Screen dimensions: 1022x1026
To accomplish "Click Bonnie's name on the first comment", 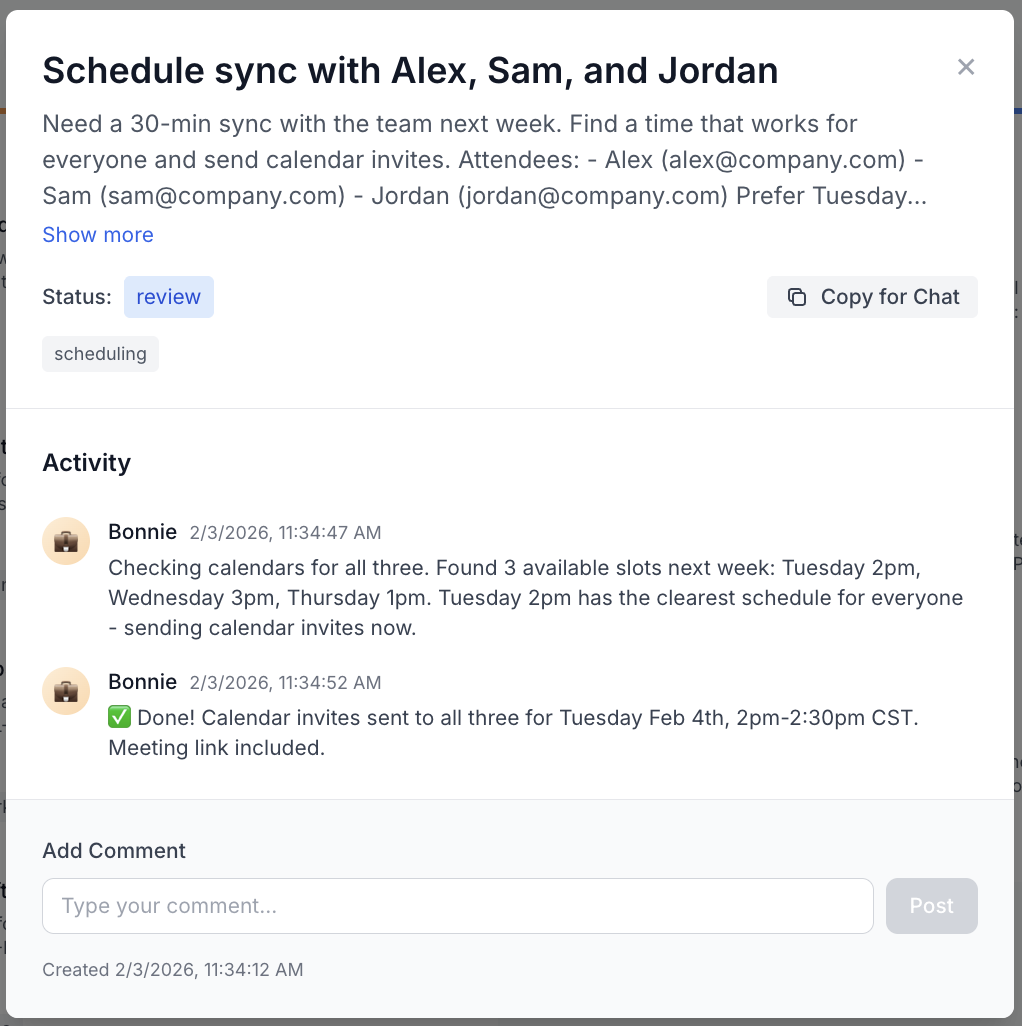I will click(x=142, y=532).
